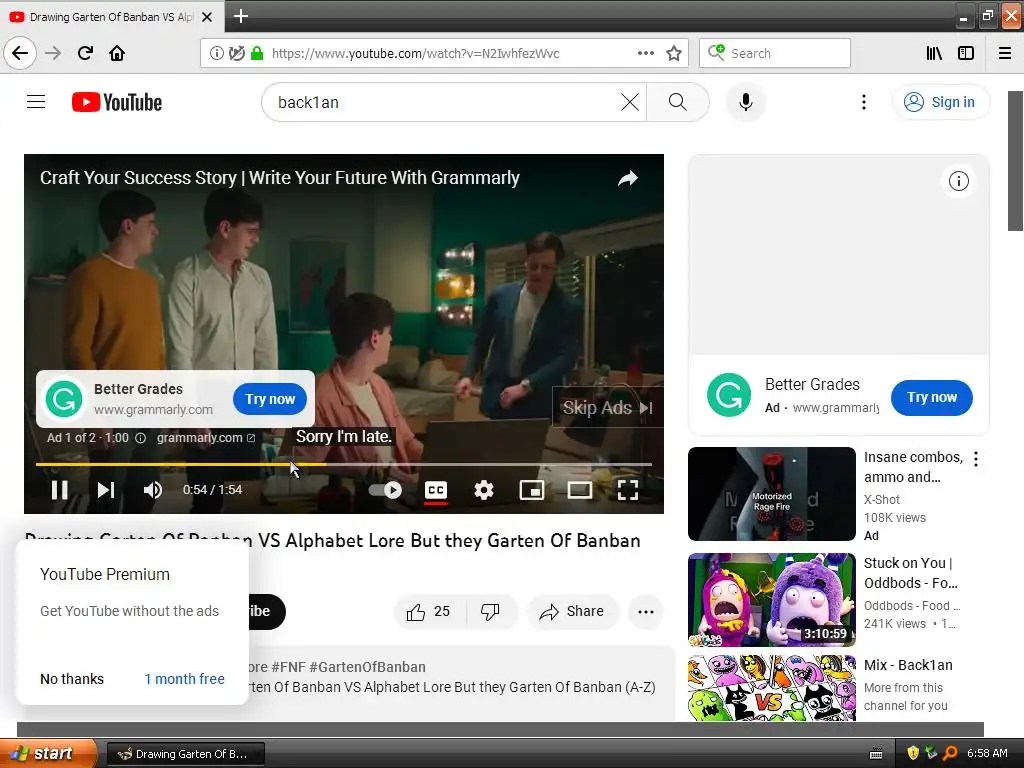Viewport: 1024px width, 768px height.
Task: Mute the video volume
Action: [x=152, y=490]
